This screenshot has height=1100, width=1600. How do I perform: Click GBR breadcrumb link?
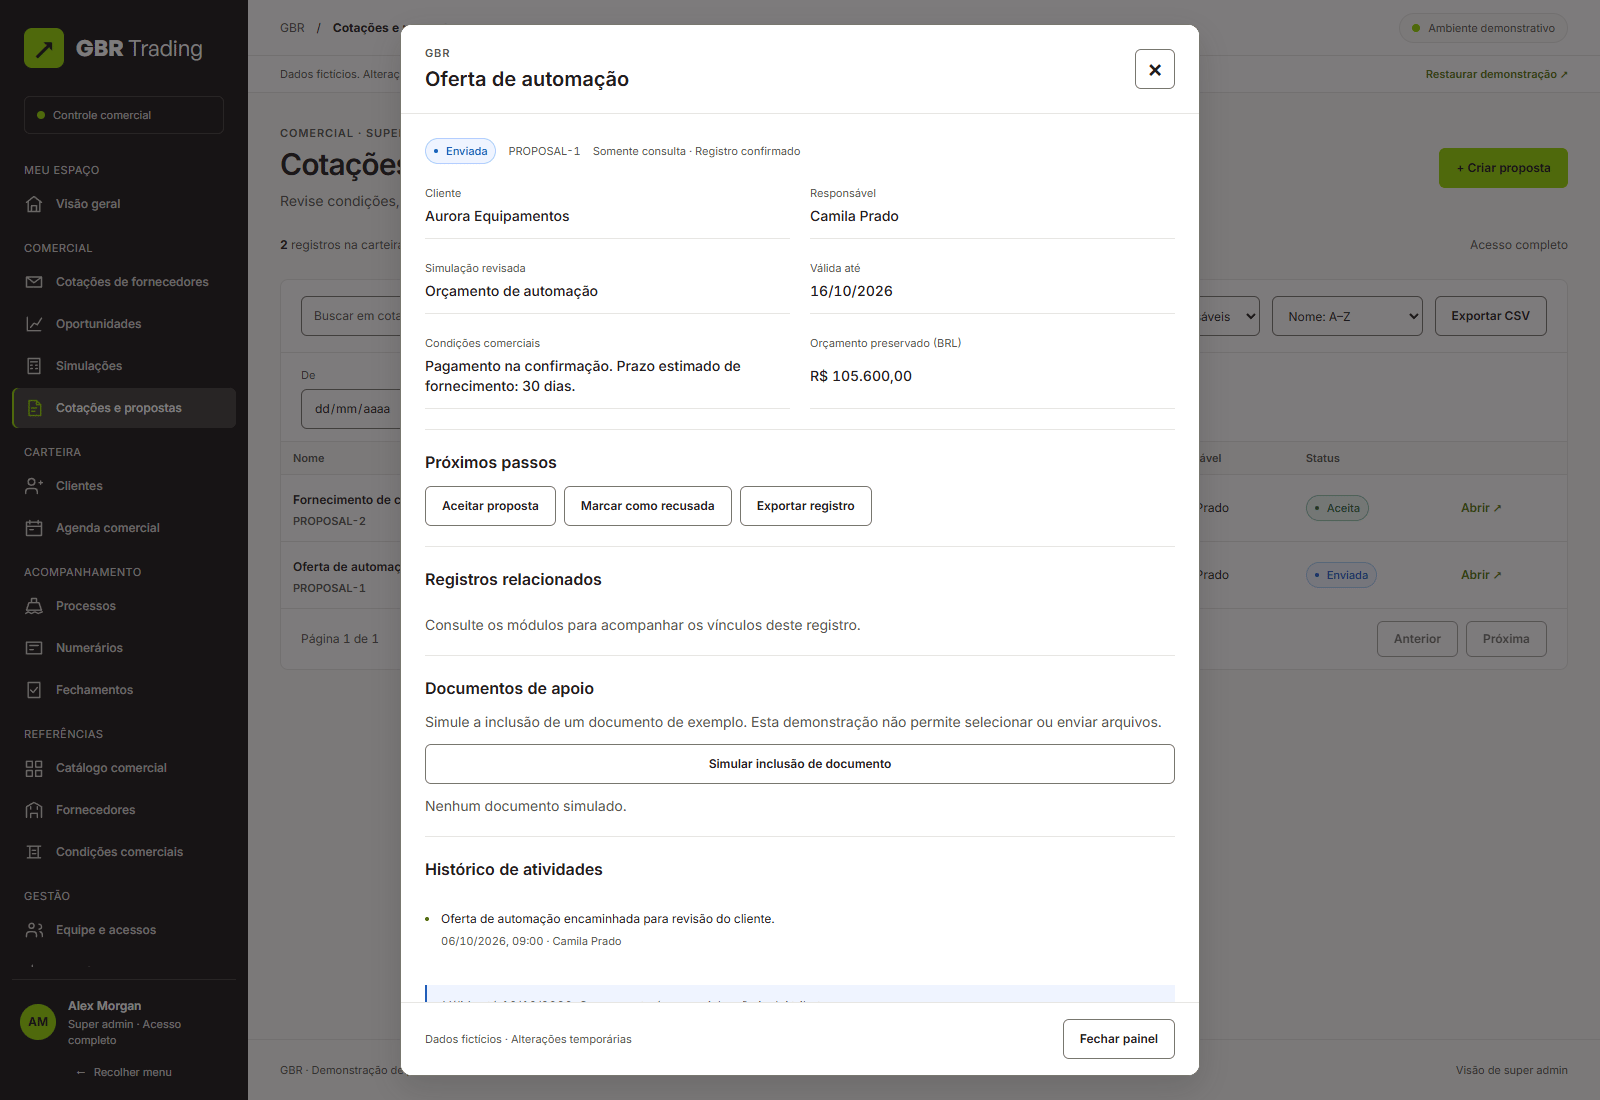click(x=292, y=28)
